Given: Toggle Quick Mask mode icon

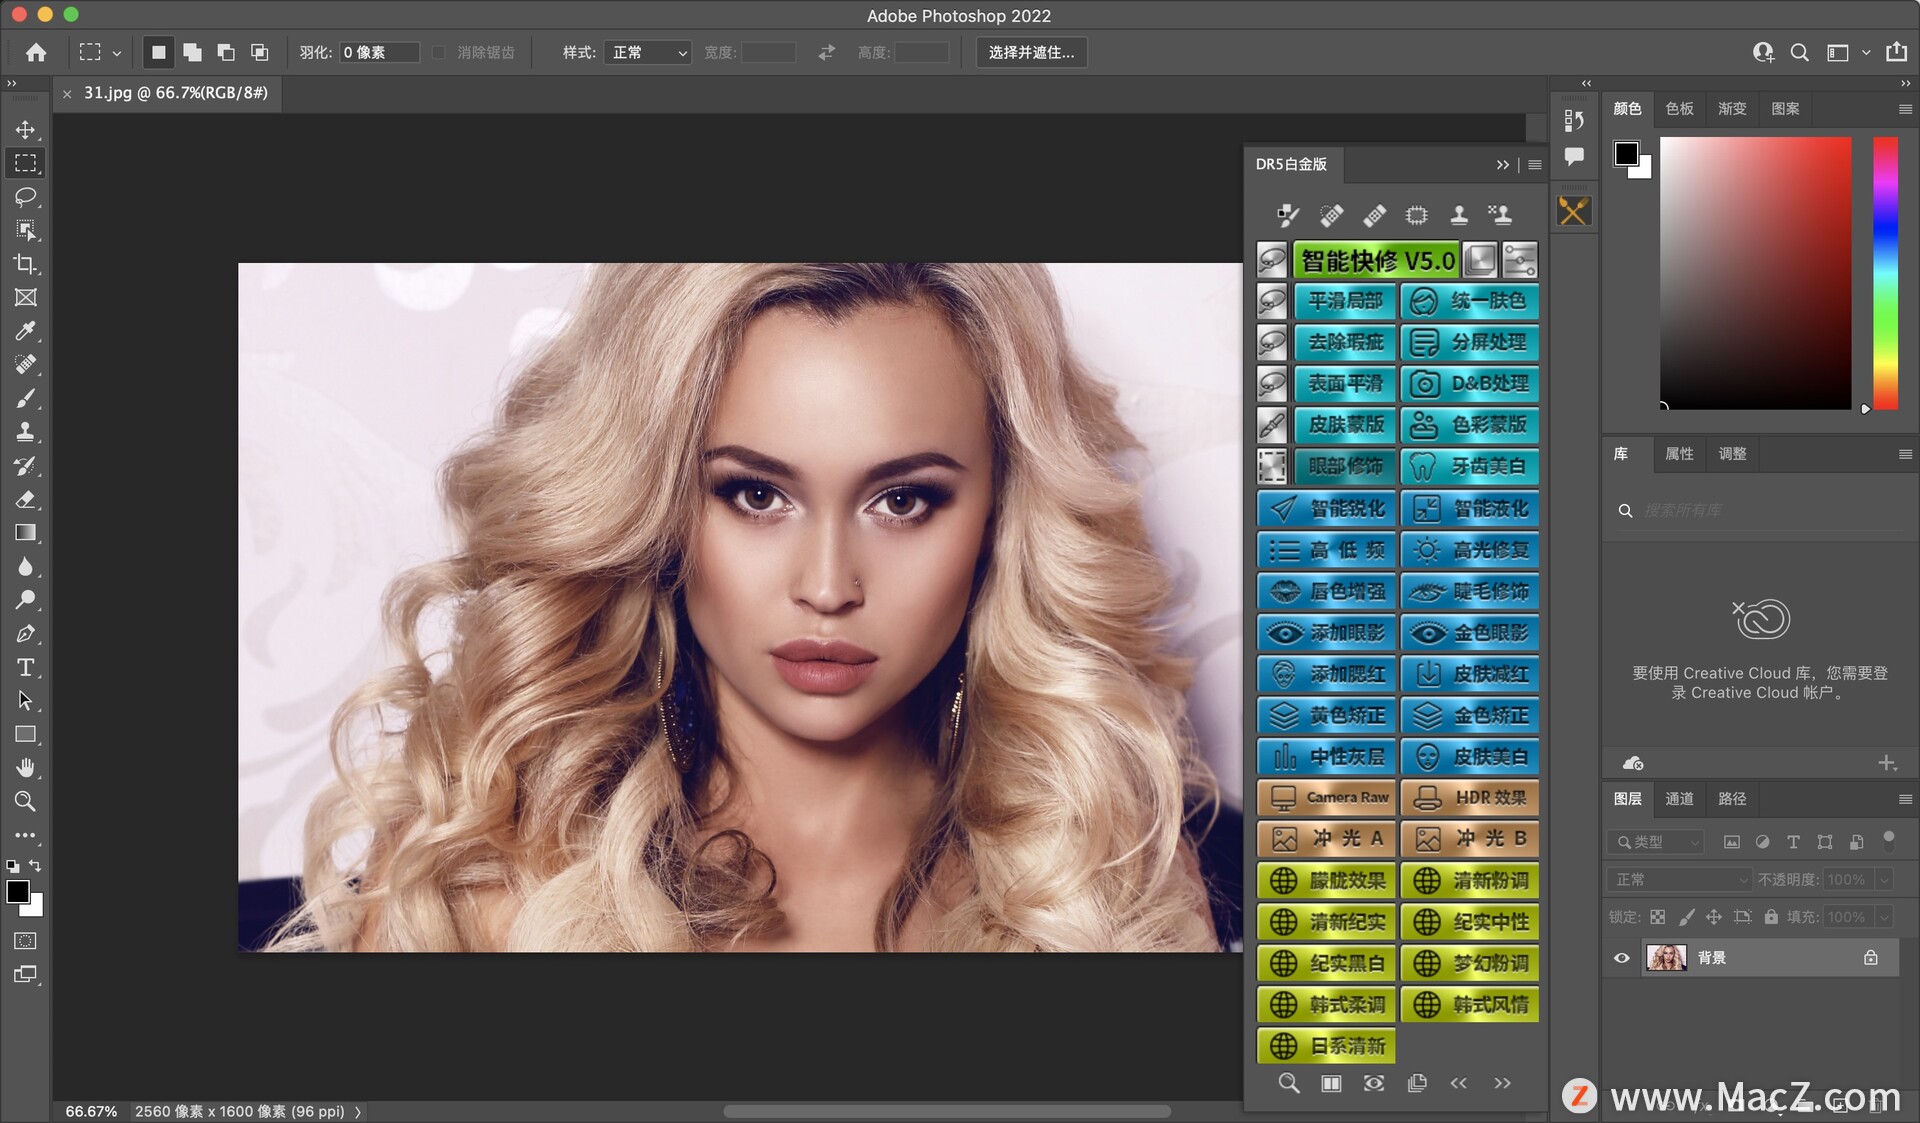Looking at the screenshot, I should (x=25, y=941).
